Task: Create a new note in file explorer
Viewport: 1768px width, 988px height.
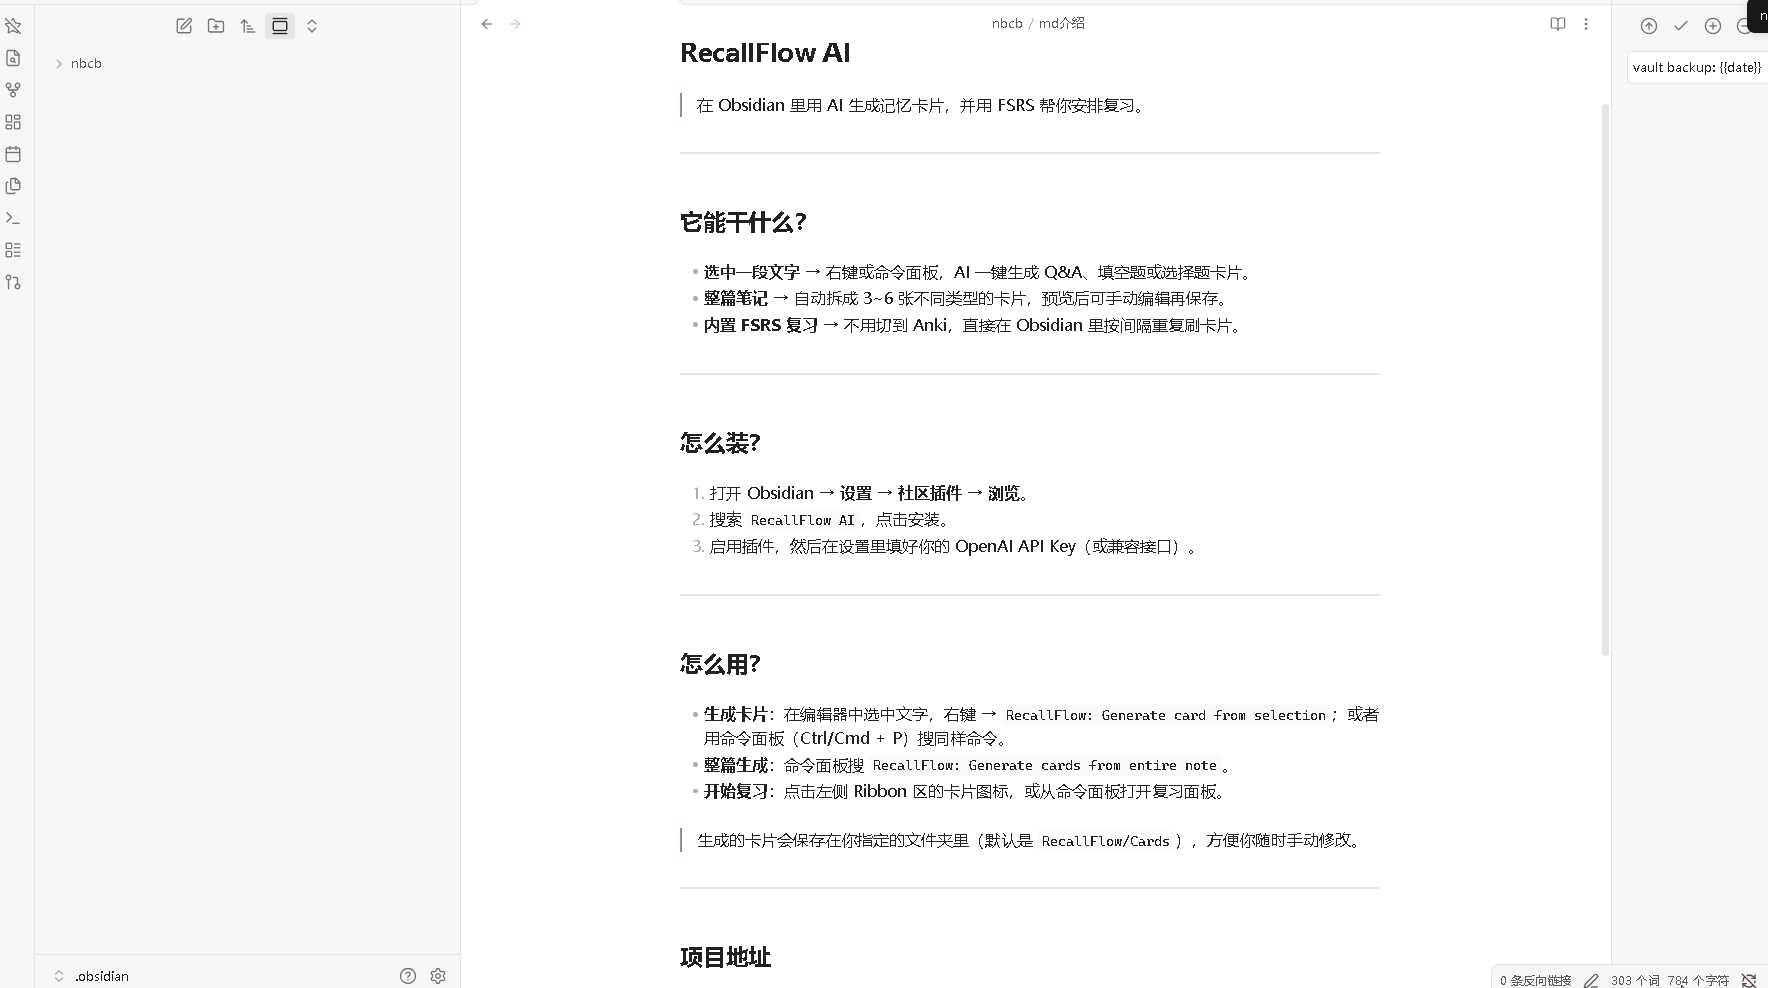Action: click(x=184, y=26)
